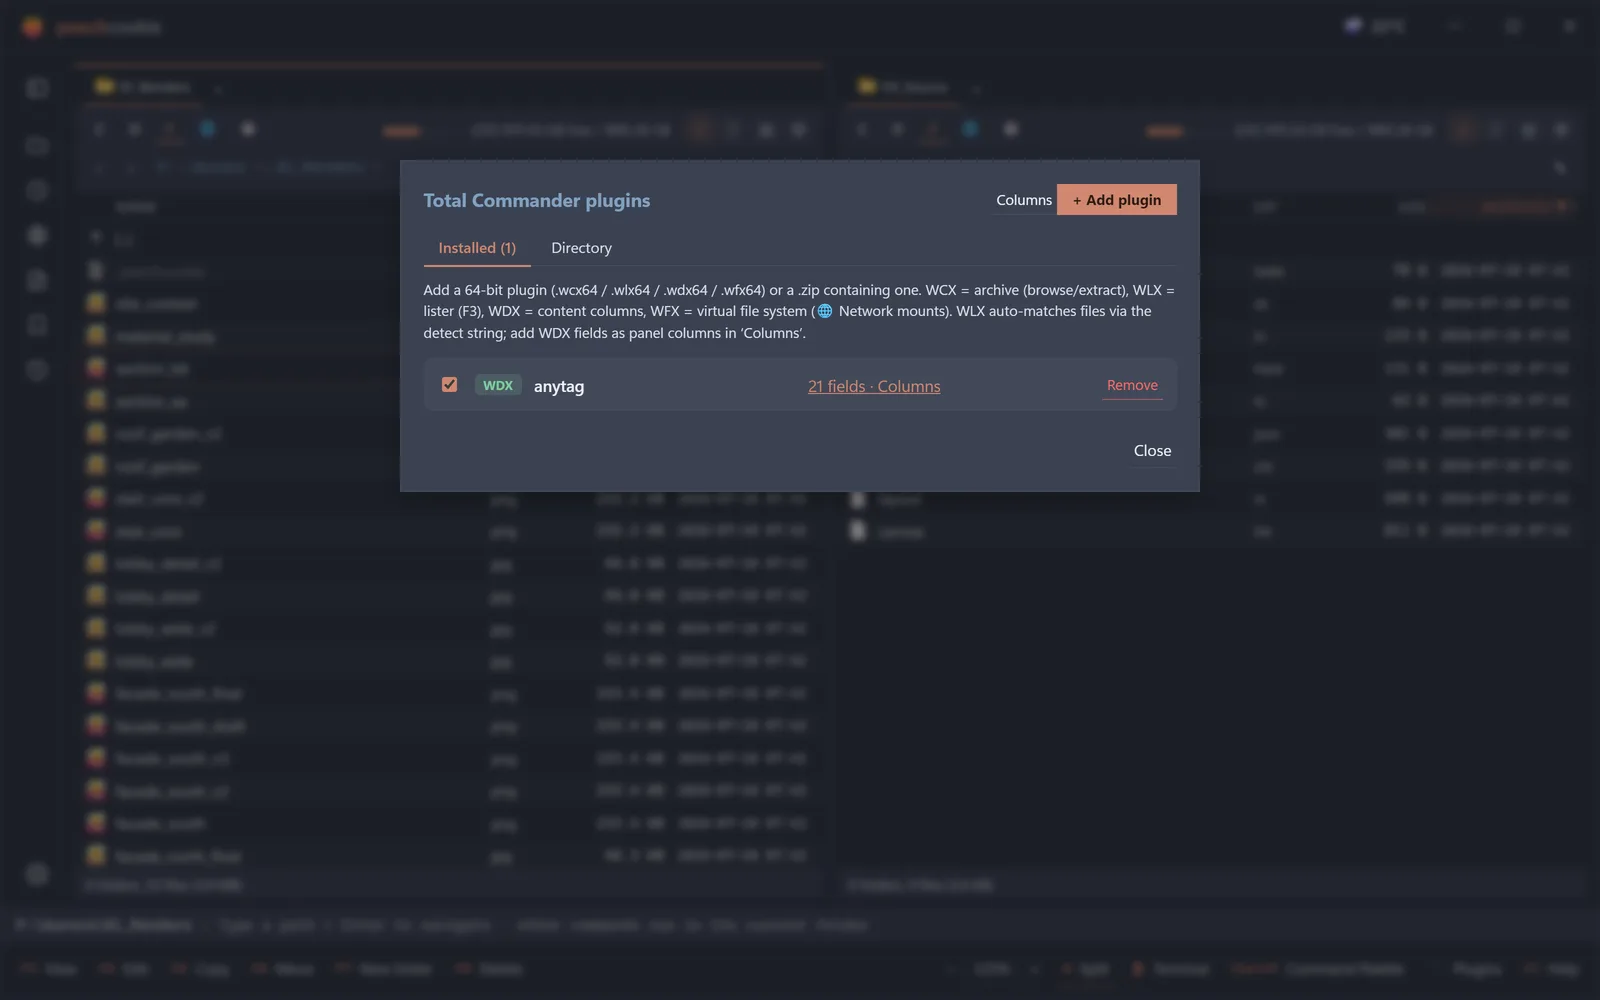Switch to the Installed (1) tab

(477, 248)
